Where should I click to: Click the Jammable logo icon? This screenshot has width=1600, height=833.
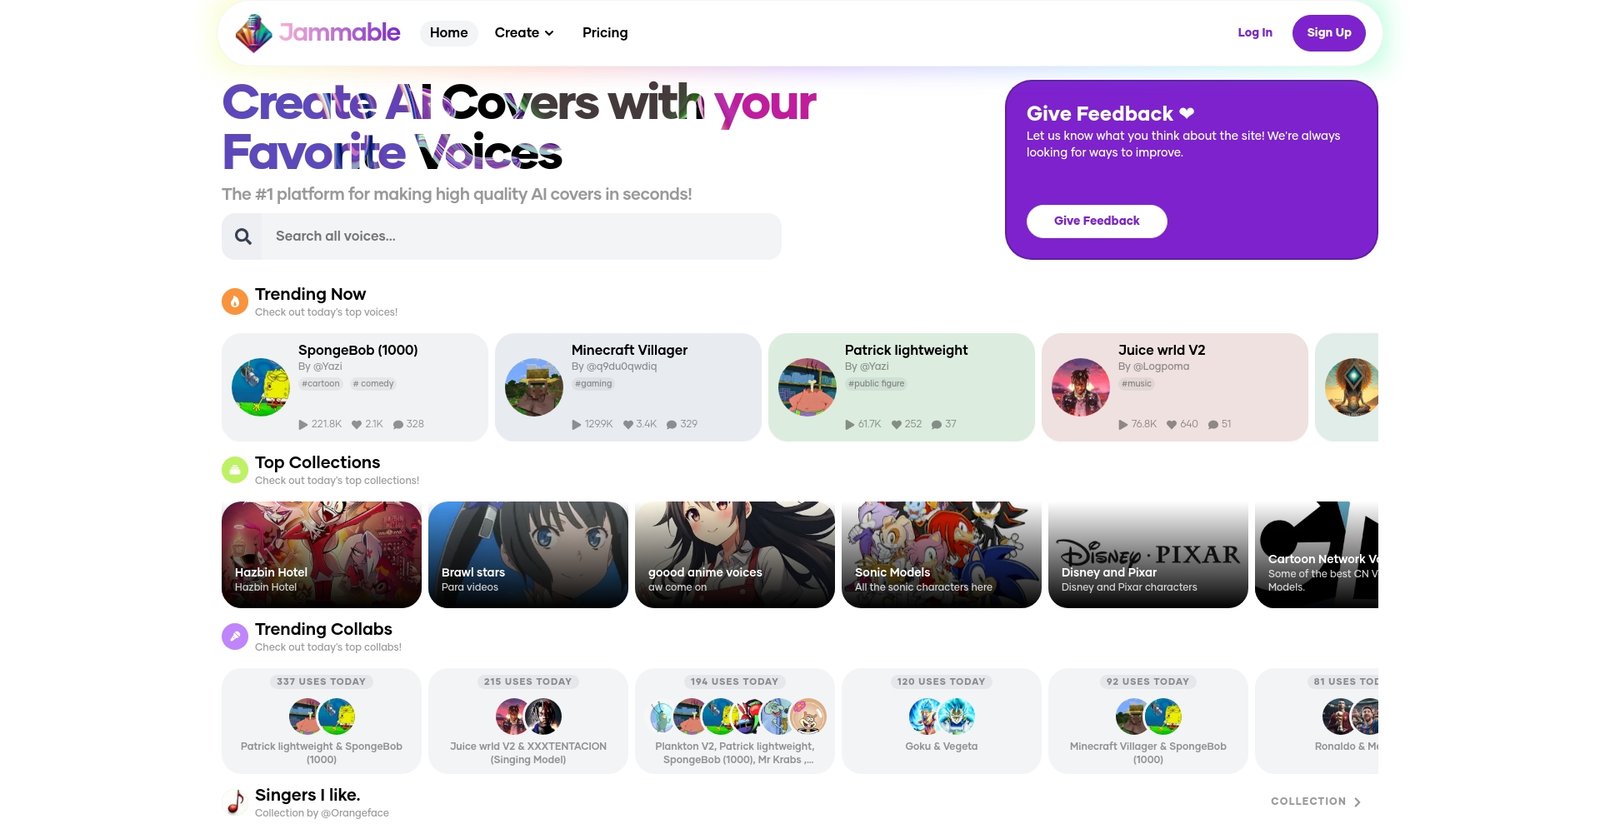[x=253, y=33]
